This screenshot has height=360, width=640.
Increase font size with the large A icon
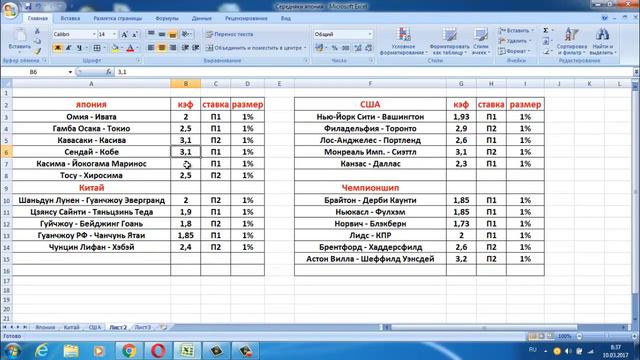125,35
